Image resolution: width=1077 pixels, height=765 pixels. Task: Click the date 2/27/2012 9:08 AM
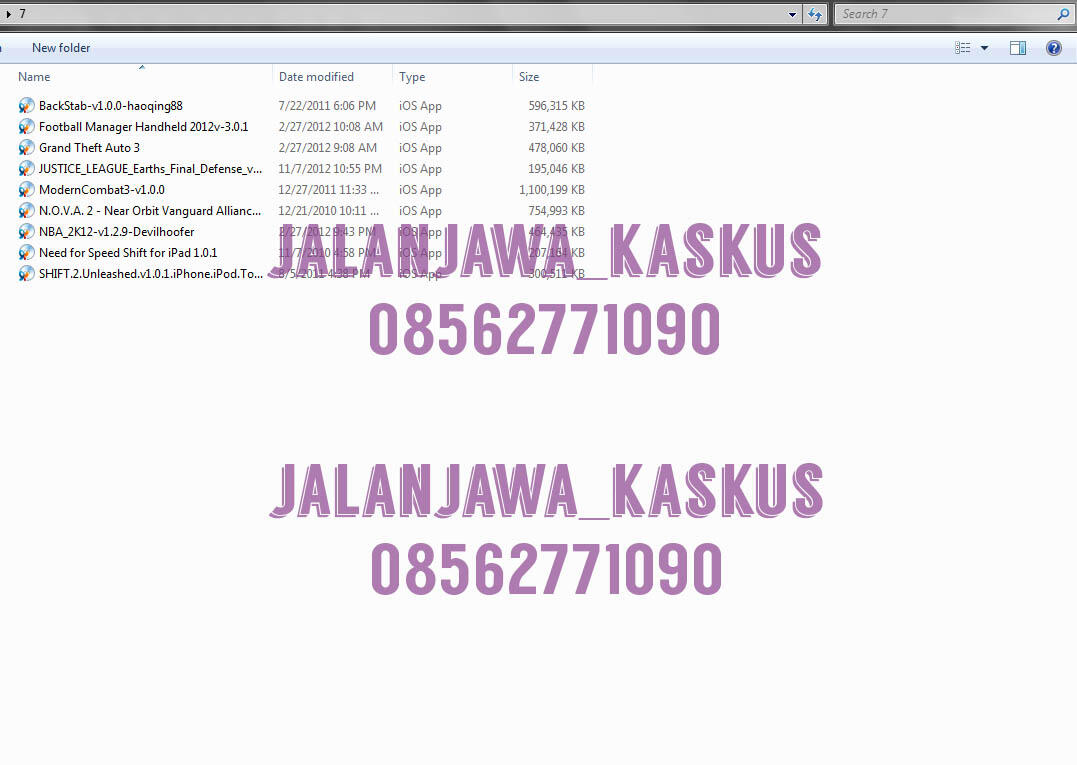tap(328, 148)
